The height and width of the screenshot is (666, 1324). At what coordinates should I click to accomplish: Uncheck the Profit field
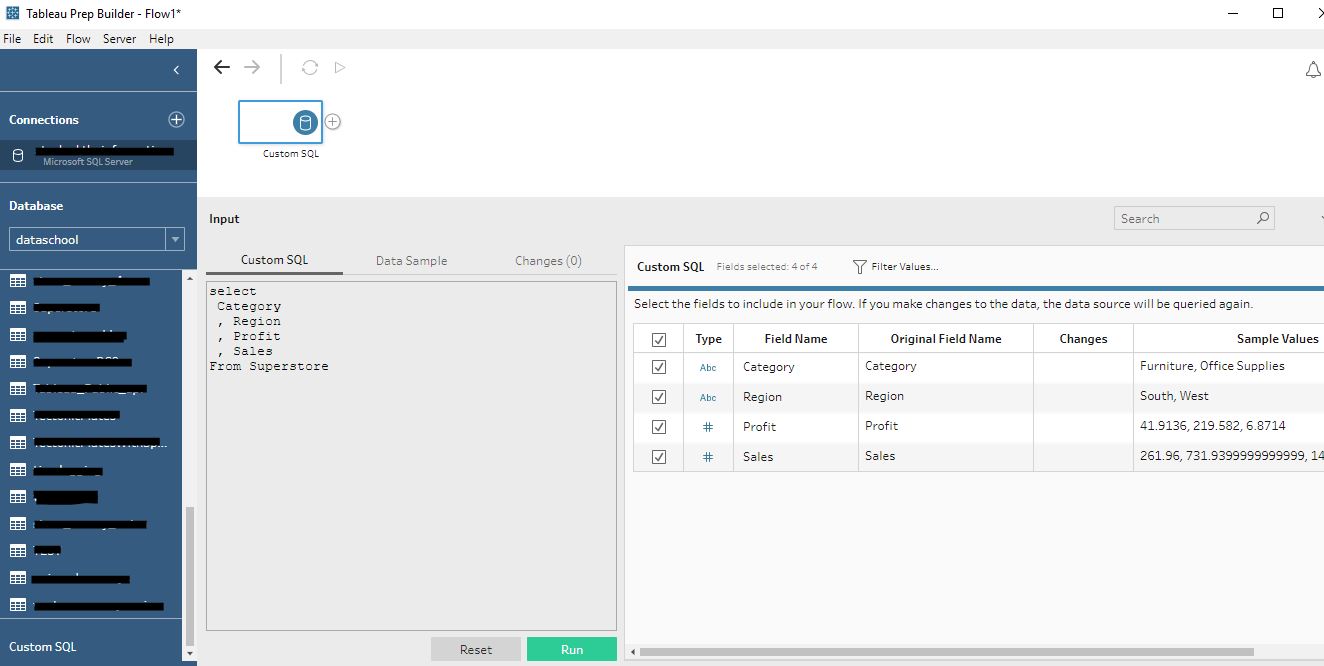[658, 427]
